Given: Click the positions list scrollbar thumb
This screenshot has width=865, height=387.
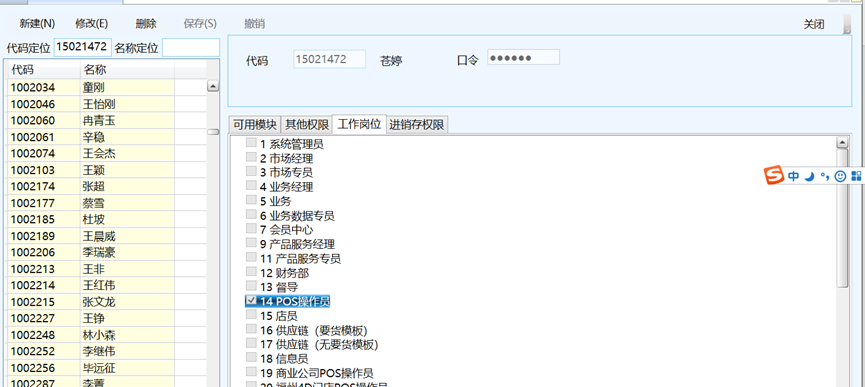Looking at the screenshot, I should 842,218.
